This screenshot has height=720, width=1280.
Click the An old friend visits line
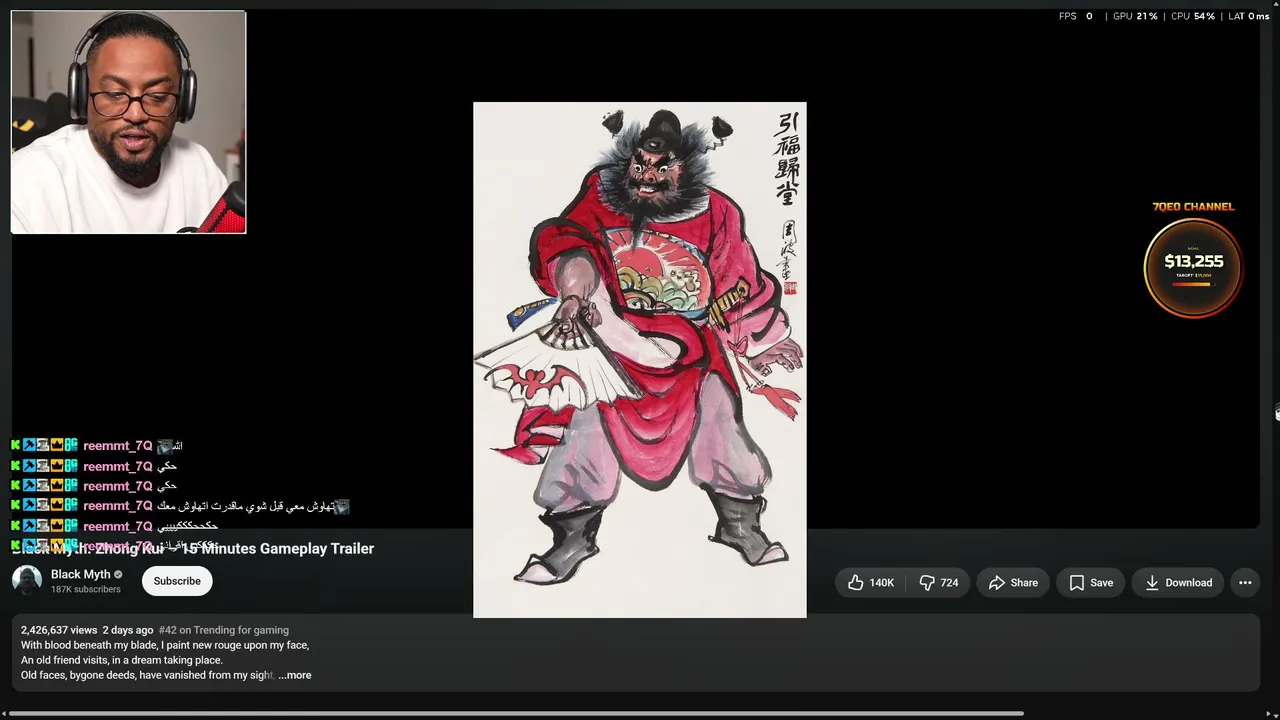coord(122,660)
